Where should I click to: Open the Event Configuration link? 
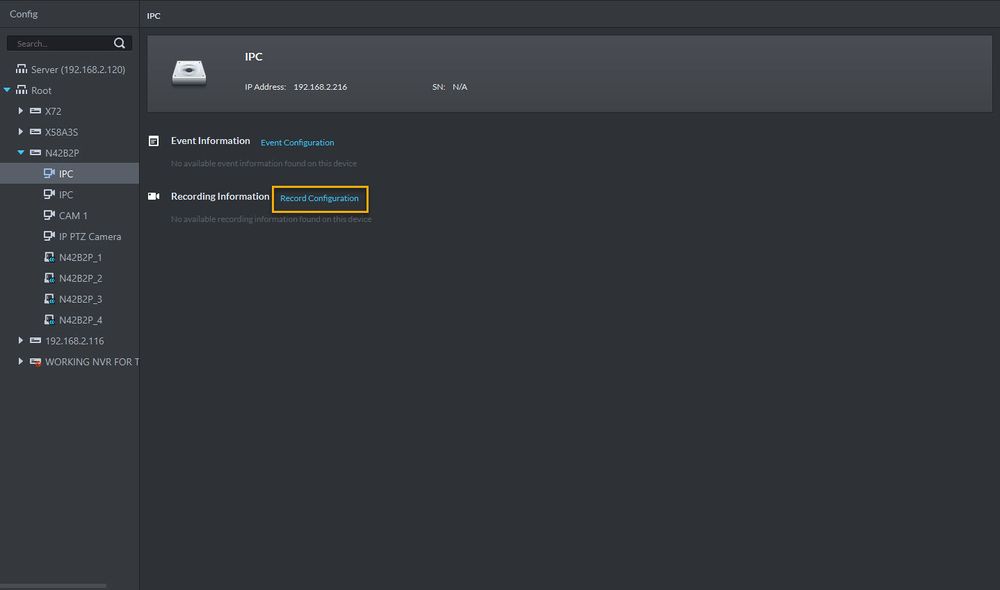[297, 142]
